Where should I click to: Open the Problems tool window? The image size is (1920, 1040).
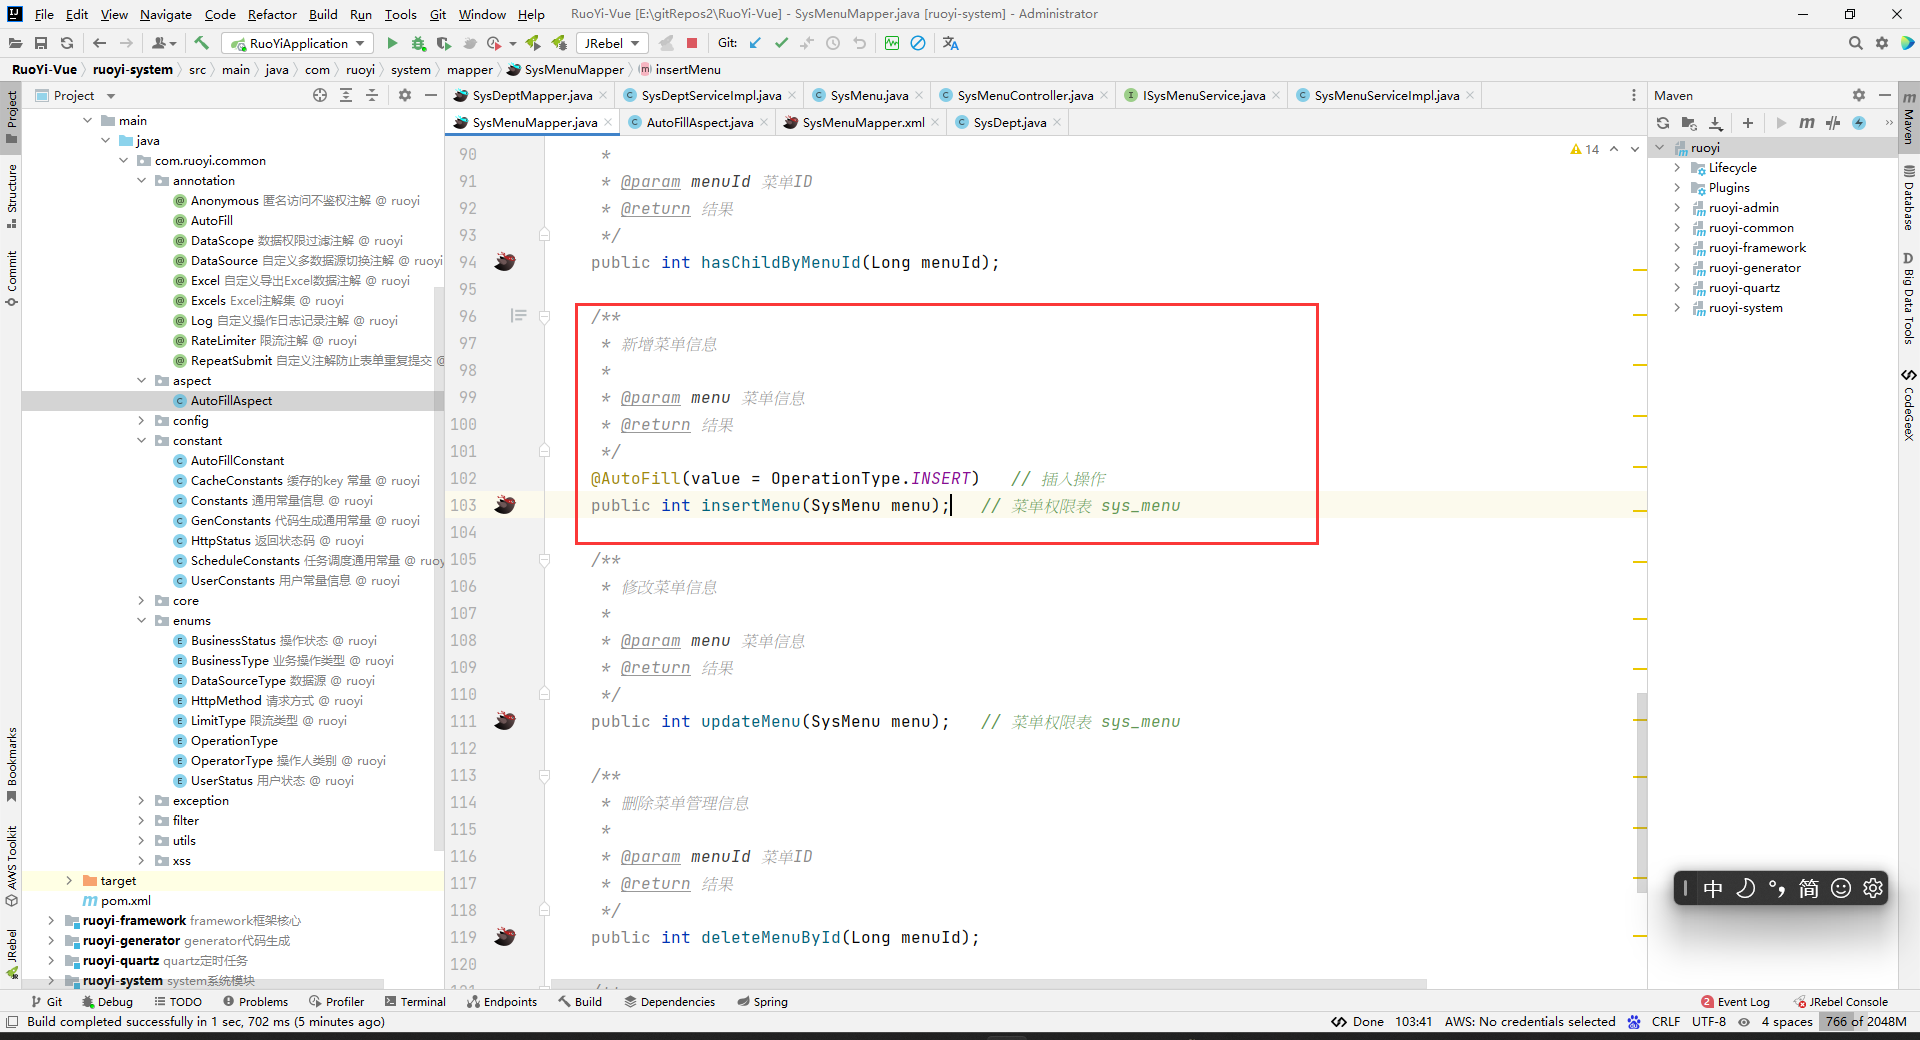pos(255,1001)
